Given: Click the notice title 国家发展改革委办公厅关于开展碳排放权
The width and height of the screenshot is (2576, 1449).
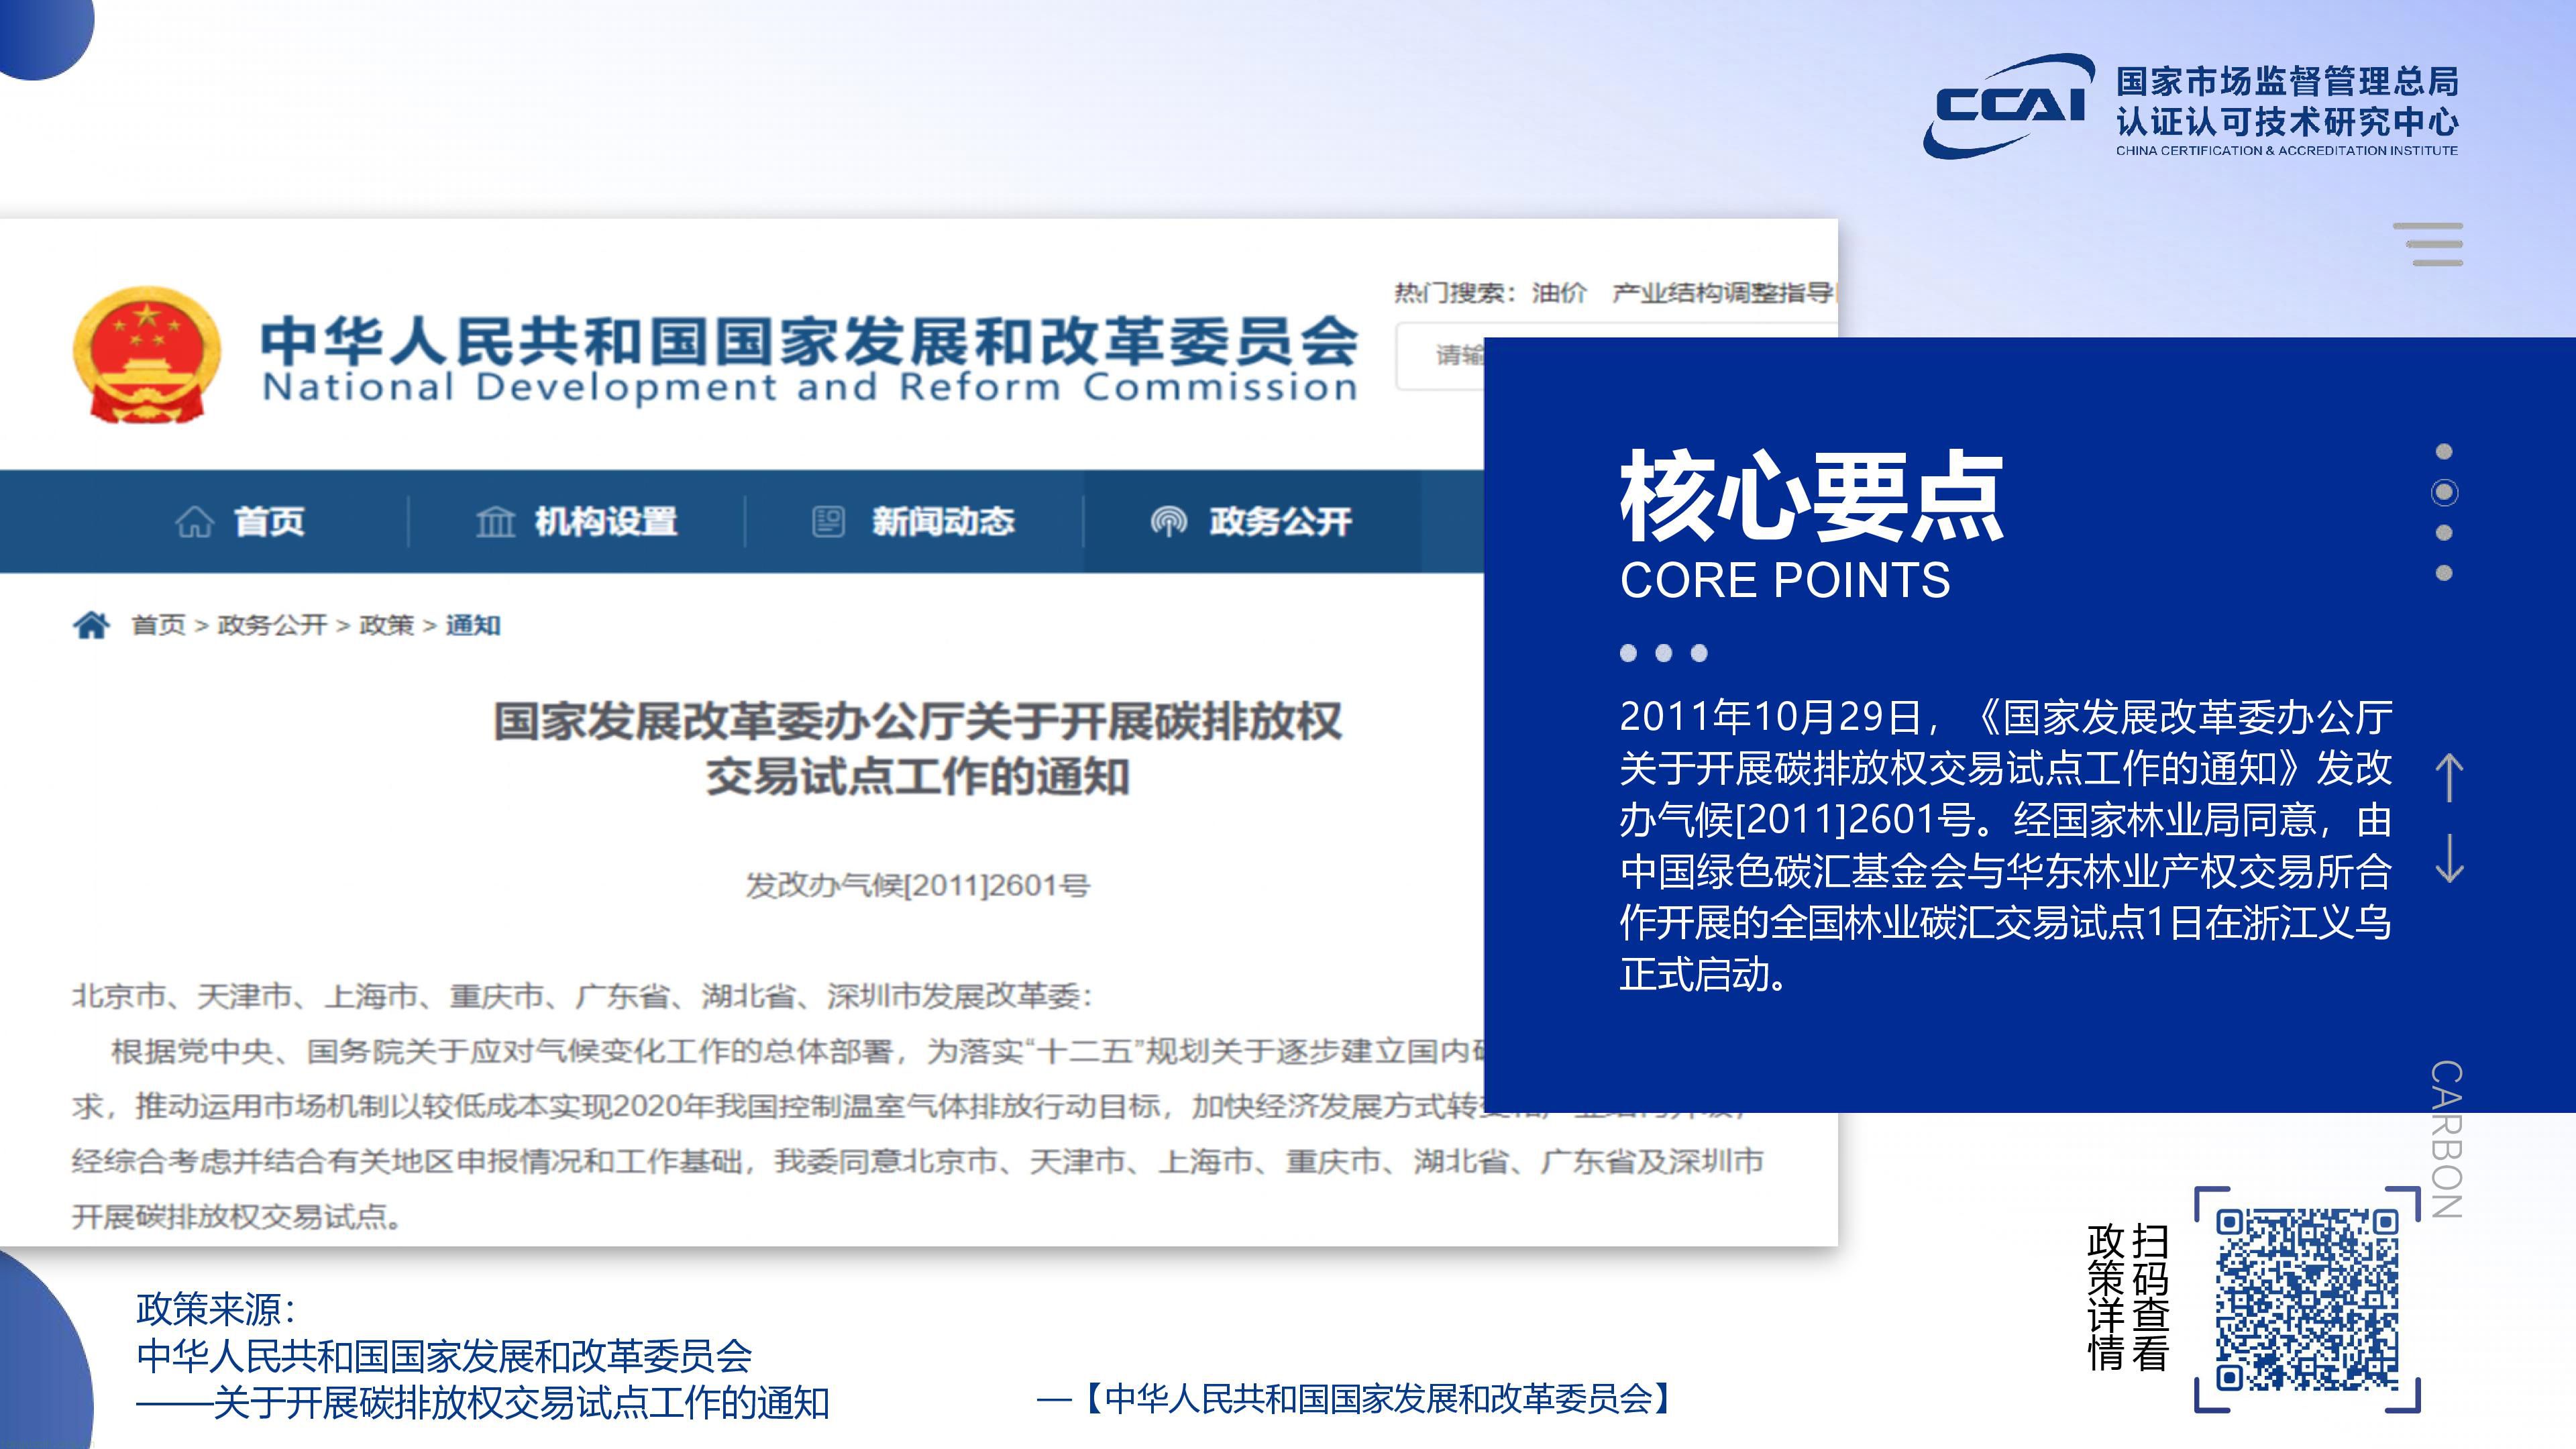Looking at the screenshot, I should coord(917,721).
